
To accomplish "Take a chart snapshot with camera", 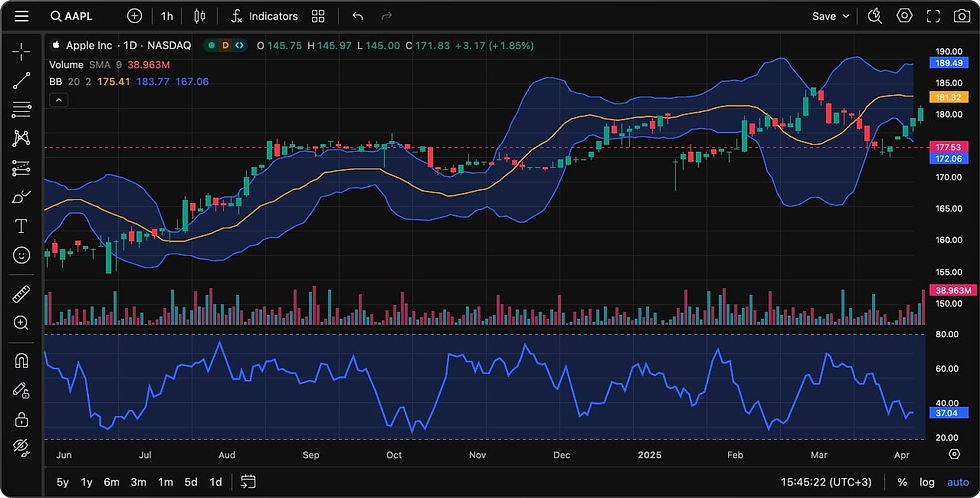I will point(962,16).
